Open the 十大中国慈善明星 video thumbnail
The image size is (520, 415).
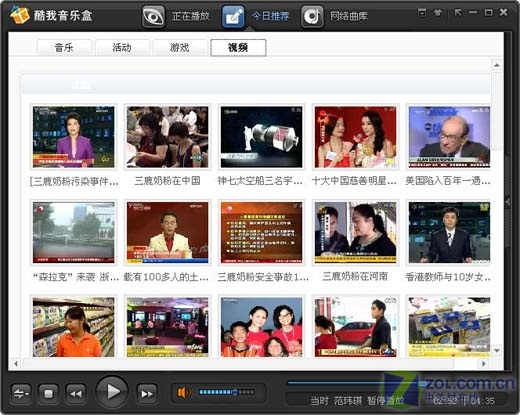pyautogui.click(x=356, y=137)
